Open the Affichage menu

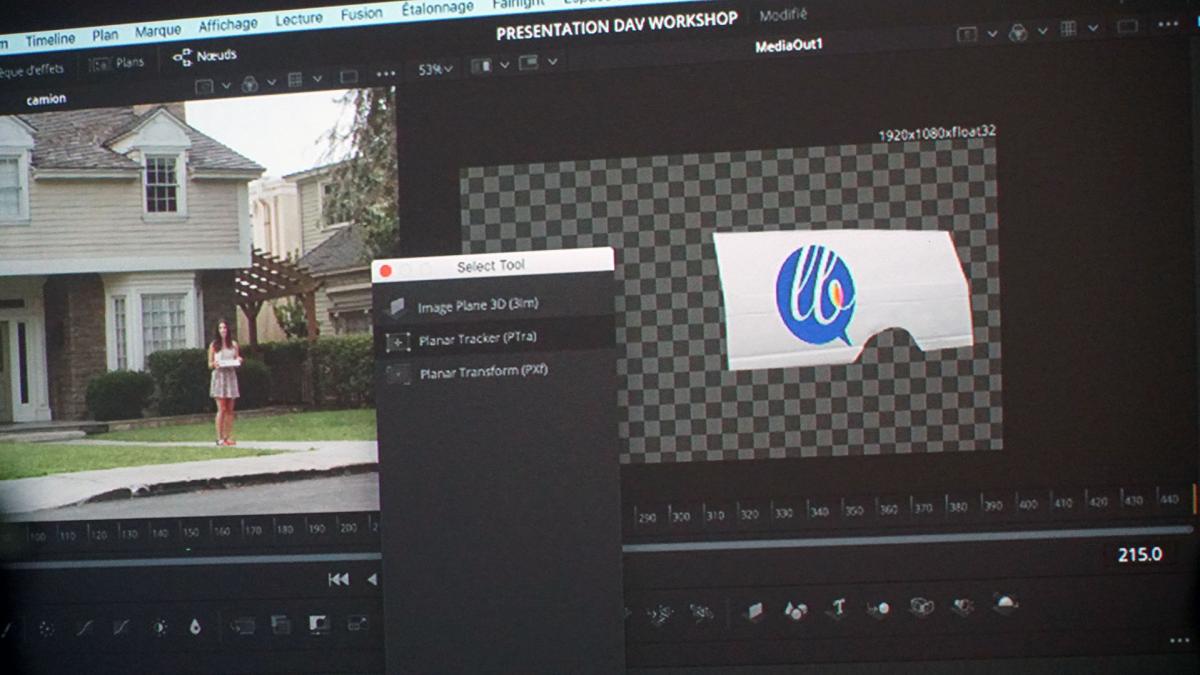coord(228,24)
